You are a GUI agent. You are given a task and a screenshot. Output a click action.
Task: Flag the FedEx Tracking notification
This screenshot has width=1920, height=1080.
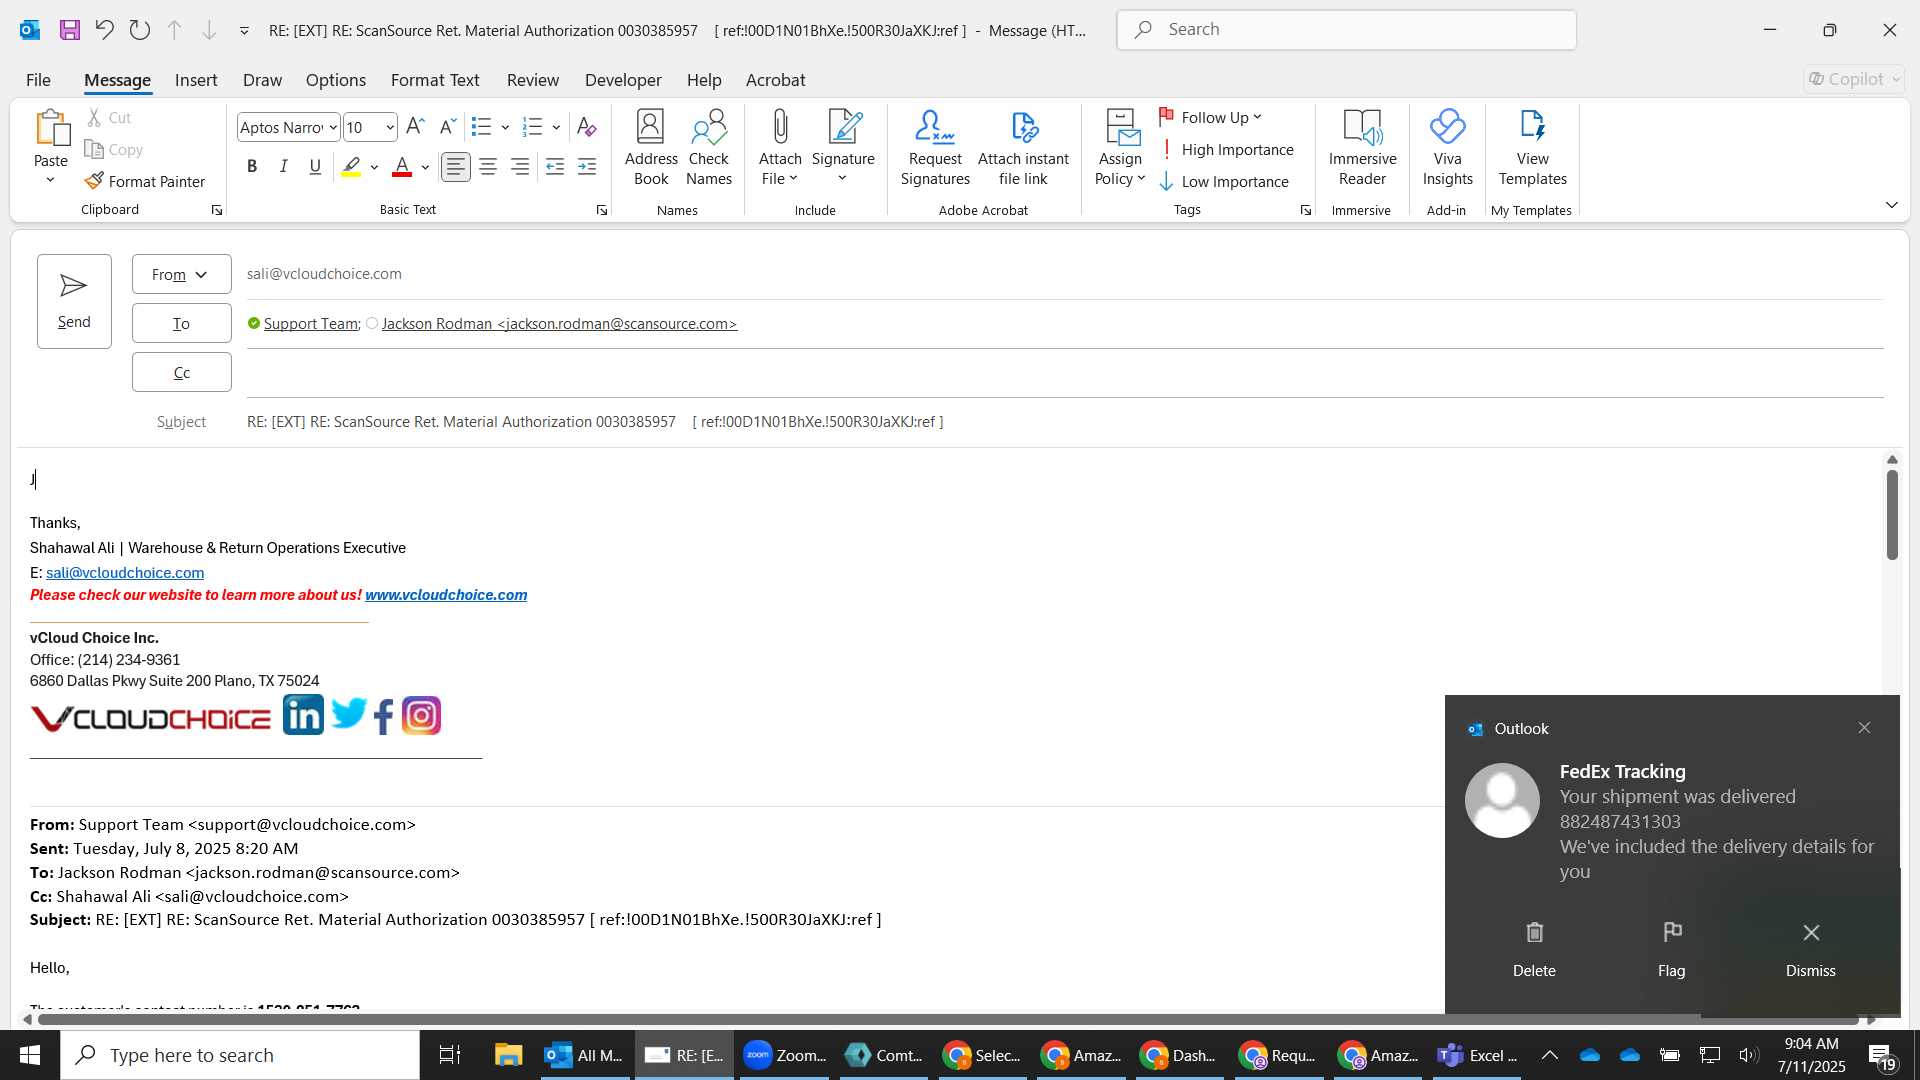click(x=1671, y=948)
